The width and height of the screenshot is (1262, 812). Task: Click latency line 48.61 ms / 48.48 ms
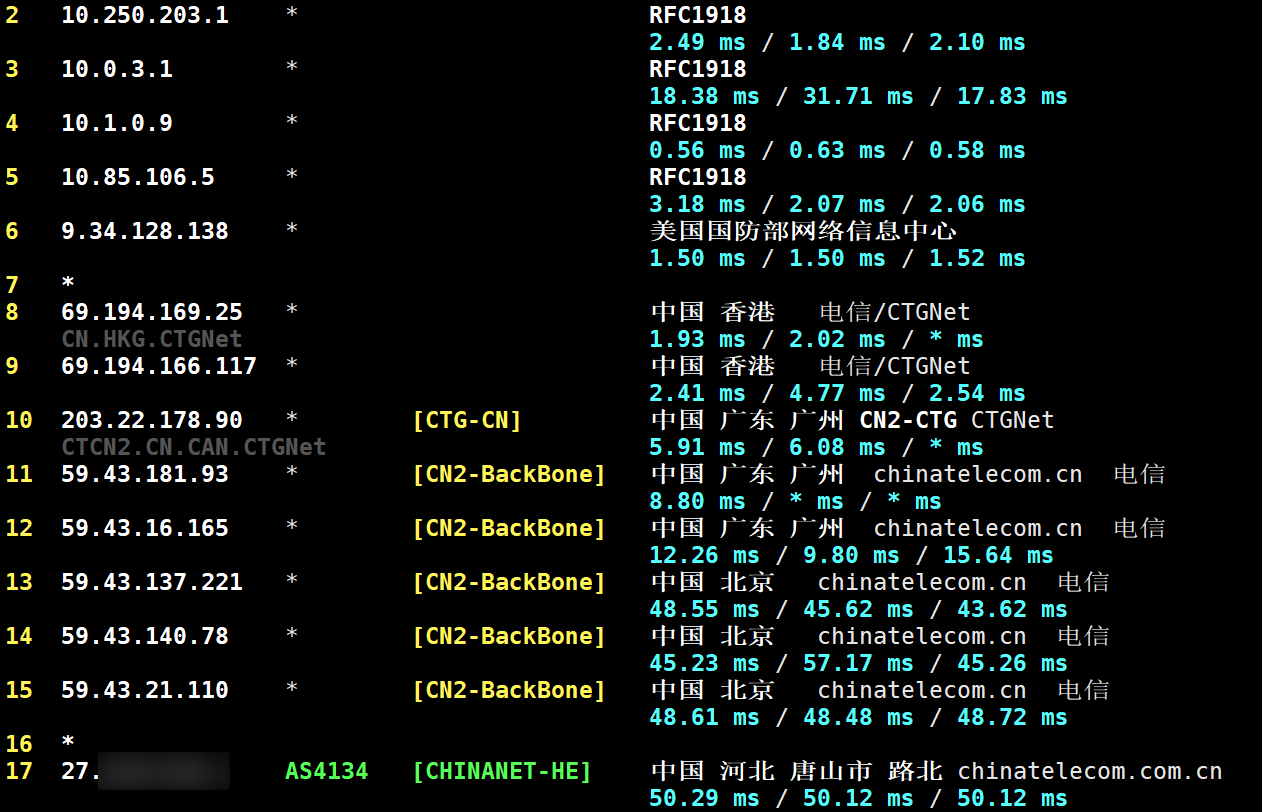858,717
